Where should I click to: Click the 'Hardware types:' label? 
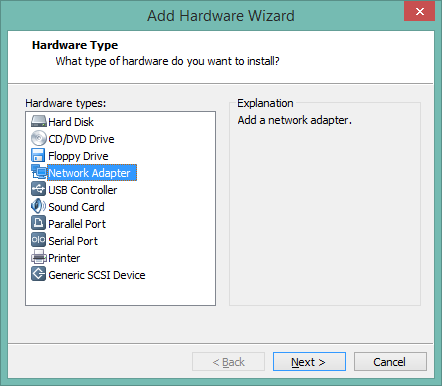point(66,103)
